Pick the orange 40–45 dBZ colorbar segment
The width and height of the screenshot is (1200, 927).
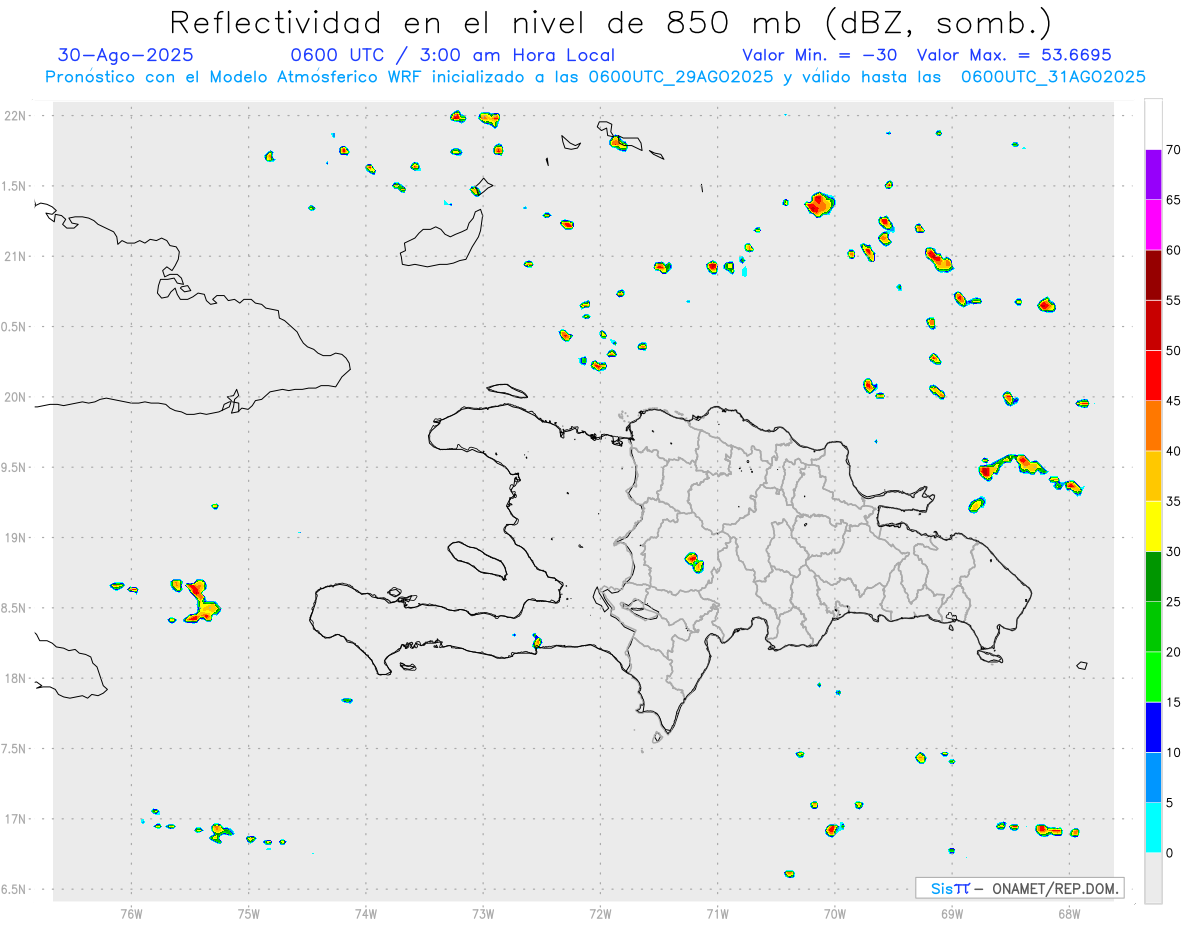(1153, 426)
